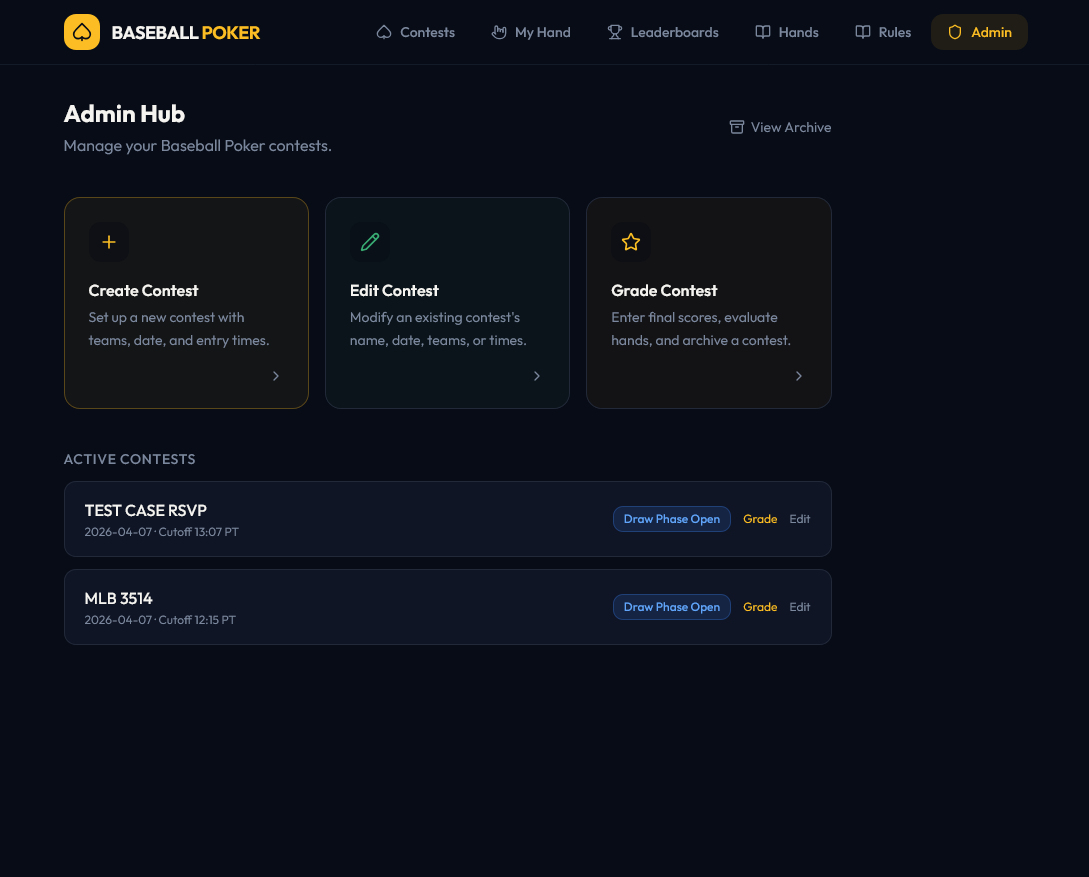The image size is (1089, 877).
Task: Click the star icon on Grade Contest
Action: [x=631, y=242]
